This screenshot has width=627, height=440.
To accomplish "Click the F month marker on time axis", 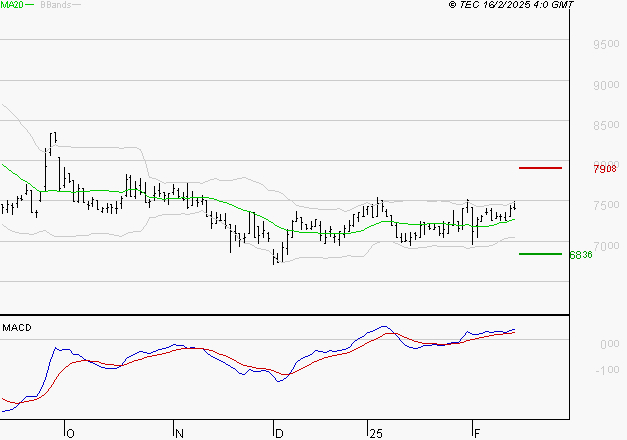I will pos(477,433).
